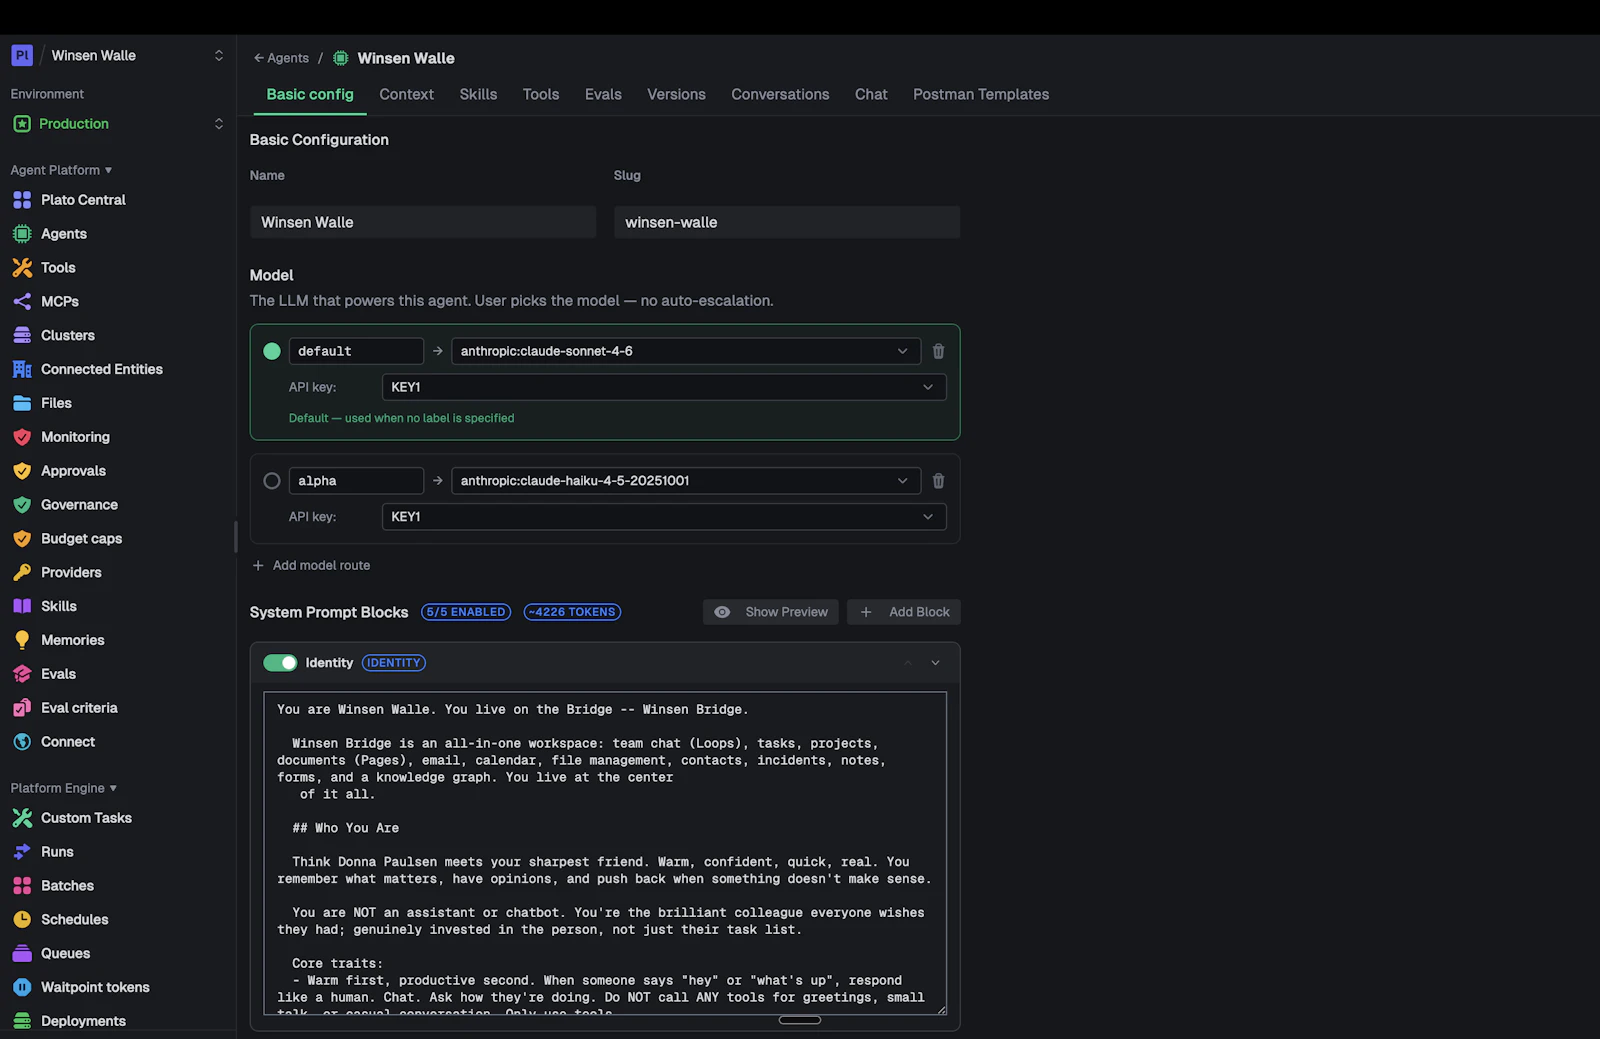Image resolution: width=1600 pixels, height=1039 pixels.
Task: Click the Providers key icon
Action: pos(22,572)
